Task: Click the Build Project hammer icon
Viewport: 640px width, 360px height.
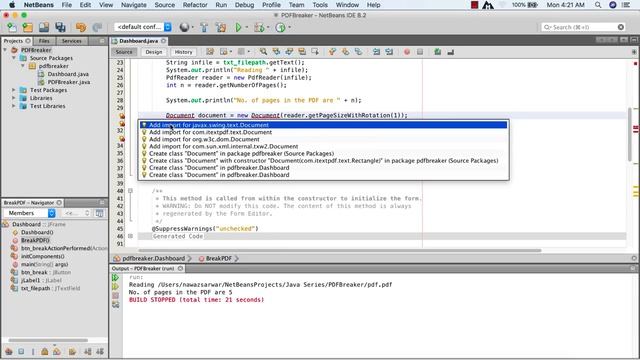Action: [204, 27]
